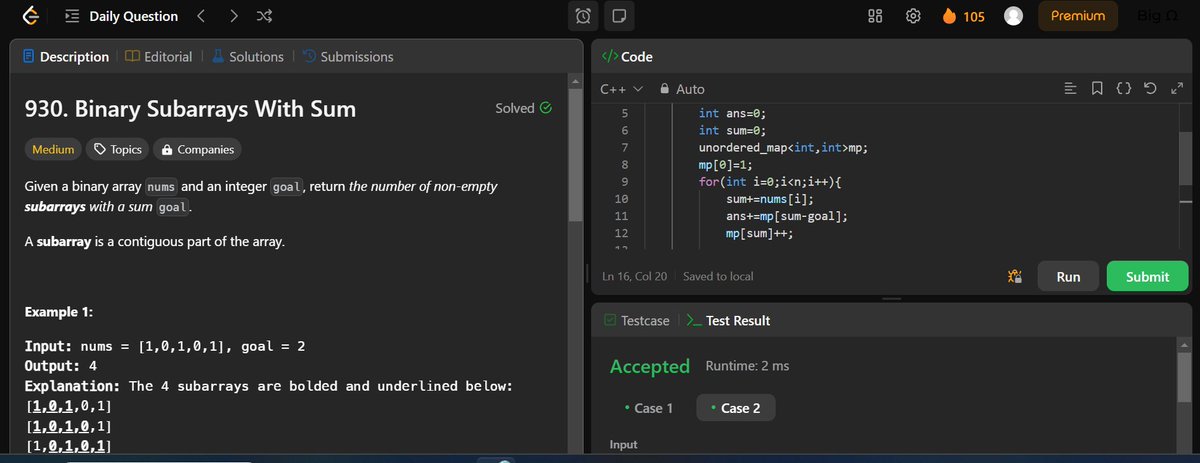Expand the Topics tag
The image size is (1200, 463).
coord(117,150)
